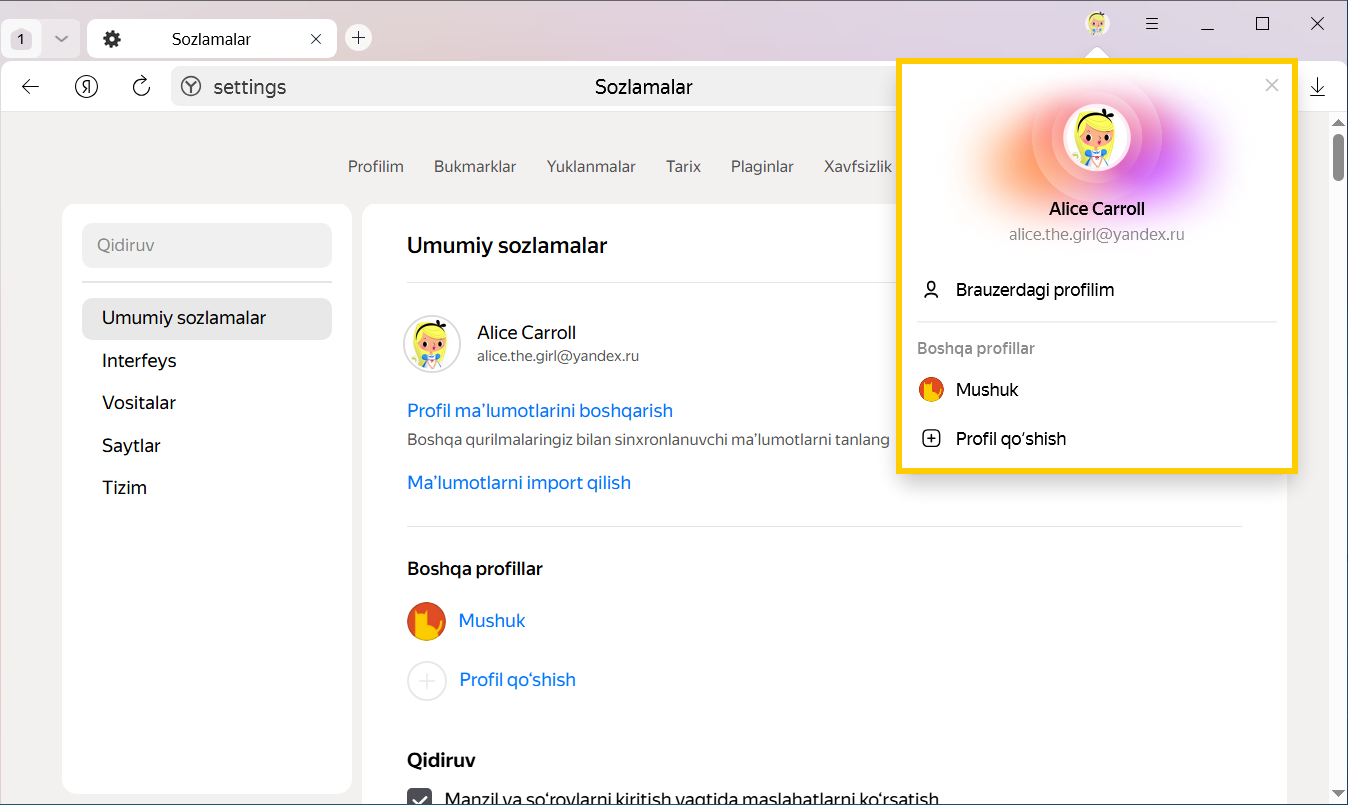Open the downloads arrow icon
Image resolution: width=1348 pixels, height=805 pixels.
click(1317, 87)
